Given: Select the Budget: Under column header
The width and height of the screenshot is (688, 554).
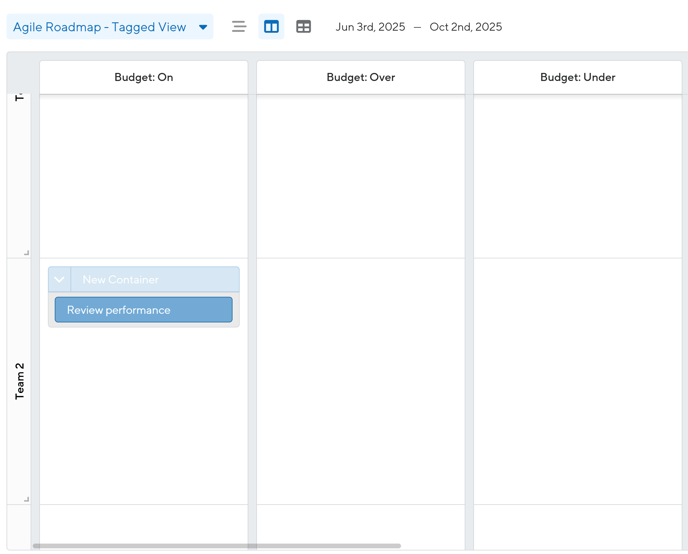Looking at the screenshot, I should (577, 77).
